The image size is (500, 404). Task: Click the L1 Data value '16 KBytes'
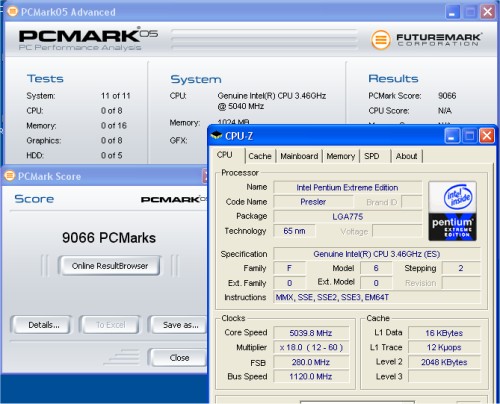(444, 333)
